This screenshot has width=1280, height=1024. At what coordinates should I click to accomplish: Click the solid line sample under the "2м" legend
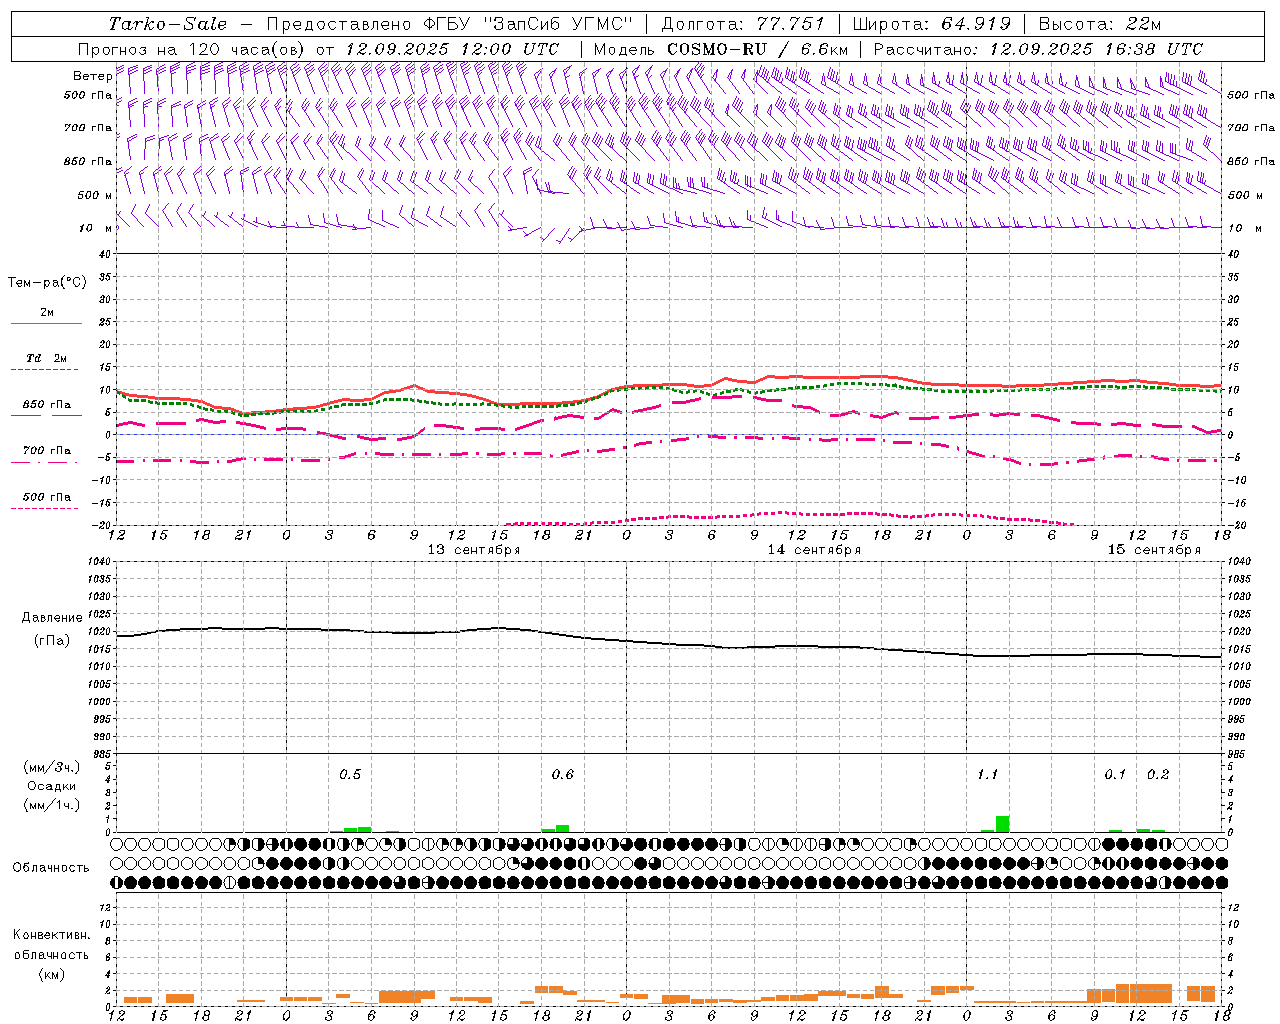46,323
